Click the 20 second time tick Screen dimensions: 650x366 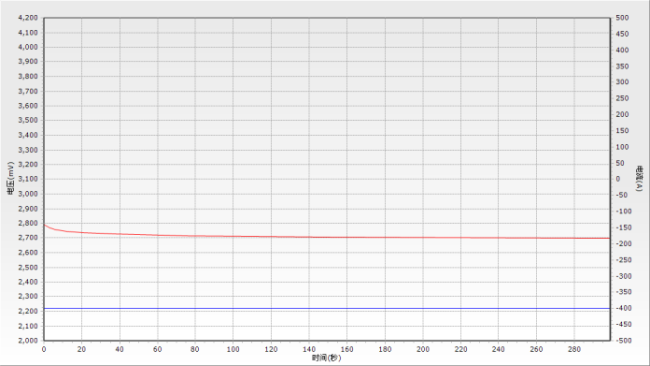pos(82,349)
